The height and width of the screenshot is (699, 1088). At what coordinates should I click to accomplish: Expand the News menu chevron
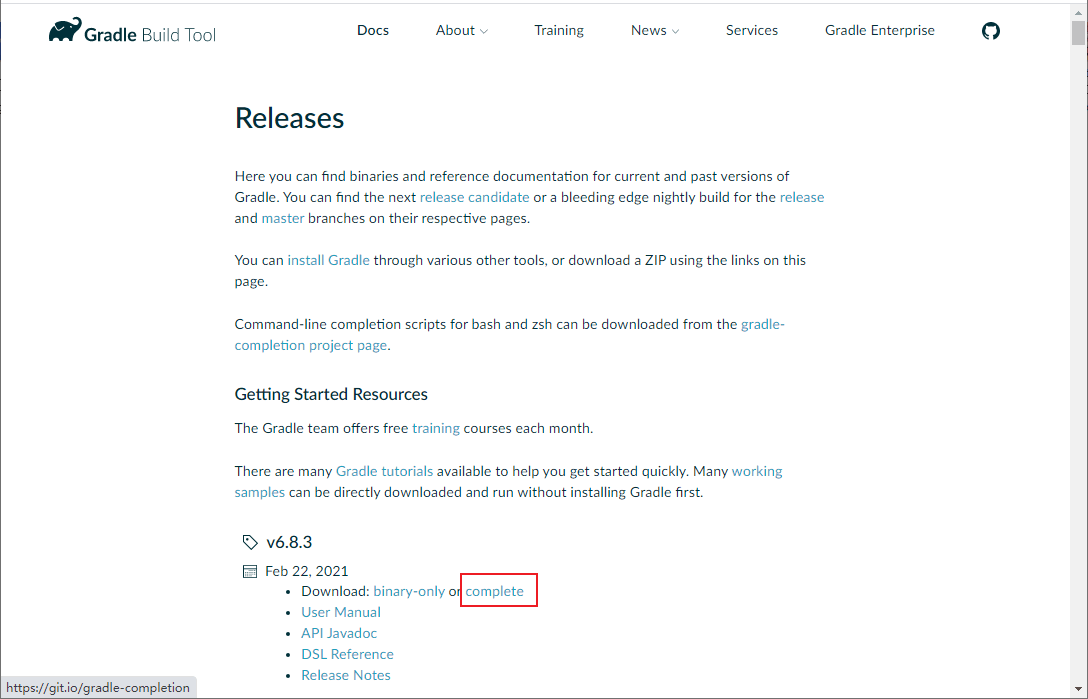pos(675,31)
